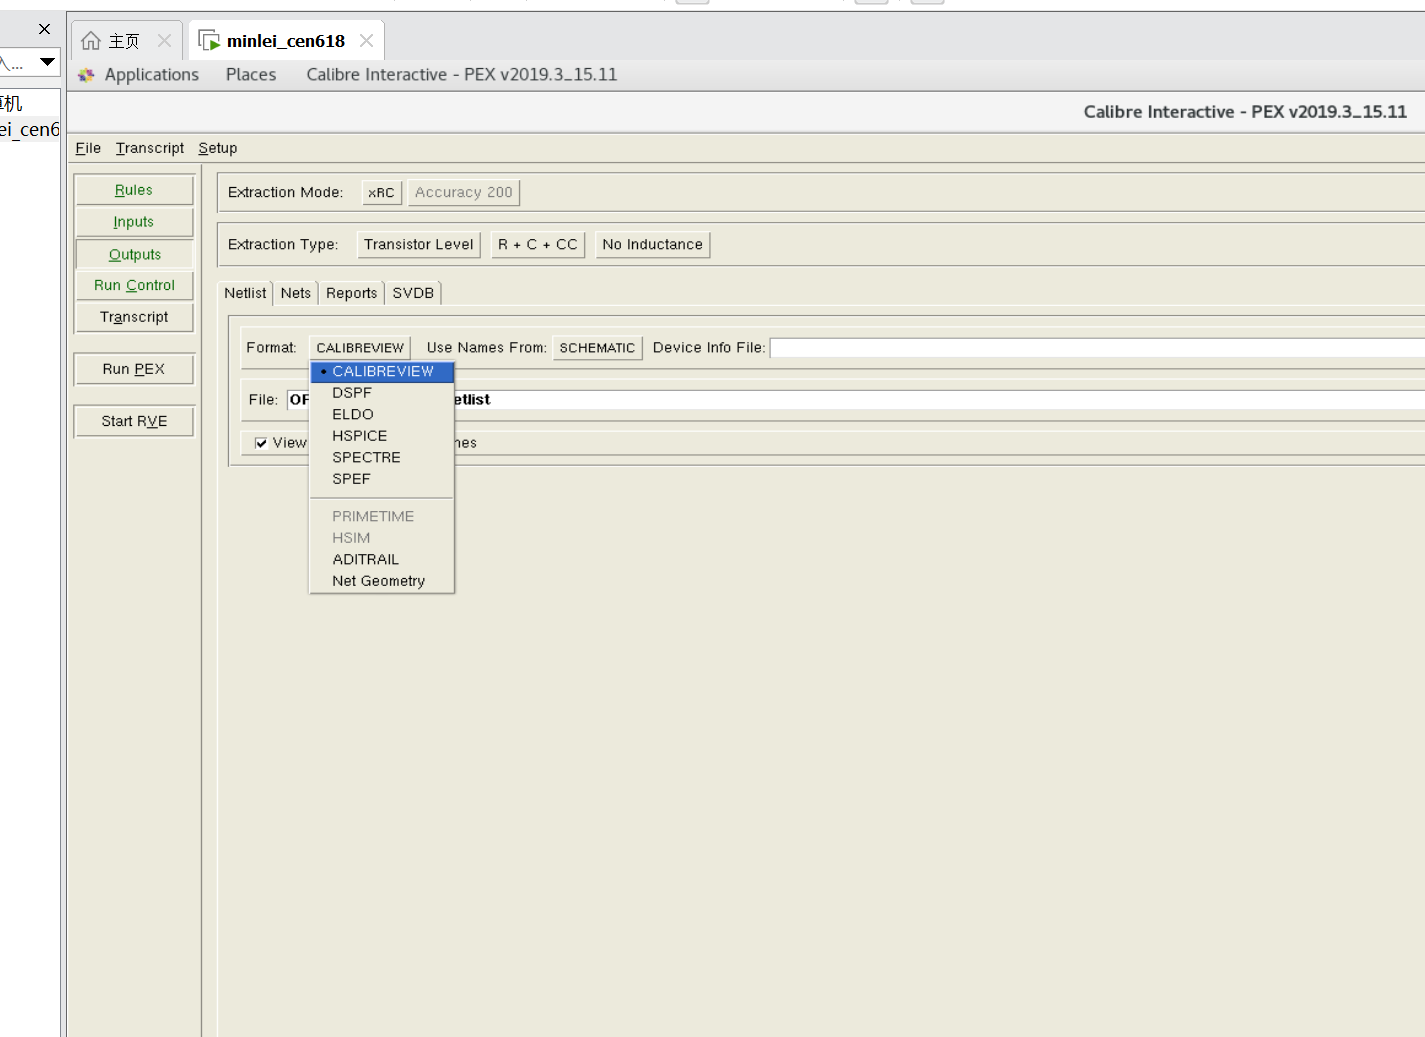Select HSPICE from the format list
Image resolution: width=1425 pixels, height=1037 pixels.
tap(360, 436)
